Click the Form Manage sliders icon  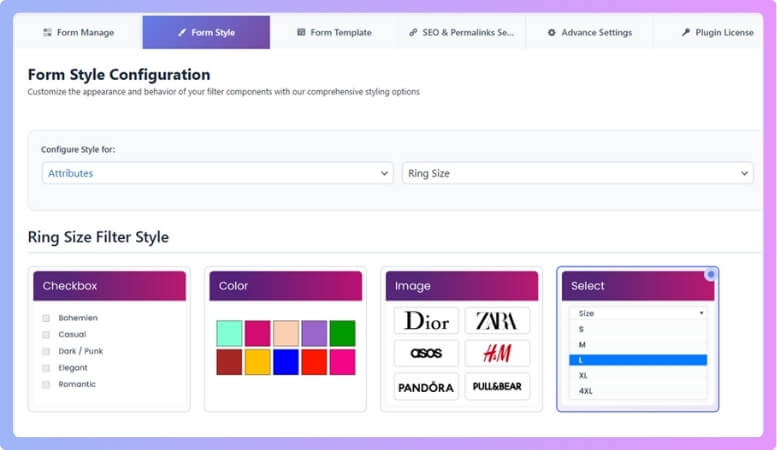[x=47, y=32]
